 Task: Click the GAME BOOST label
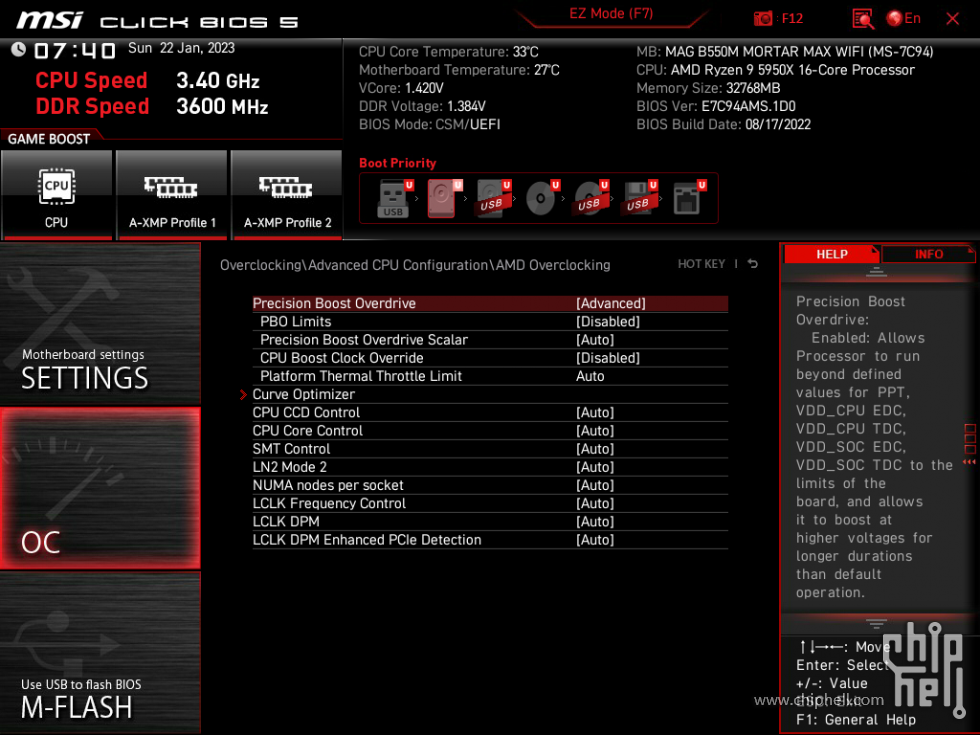[49, 139]
